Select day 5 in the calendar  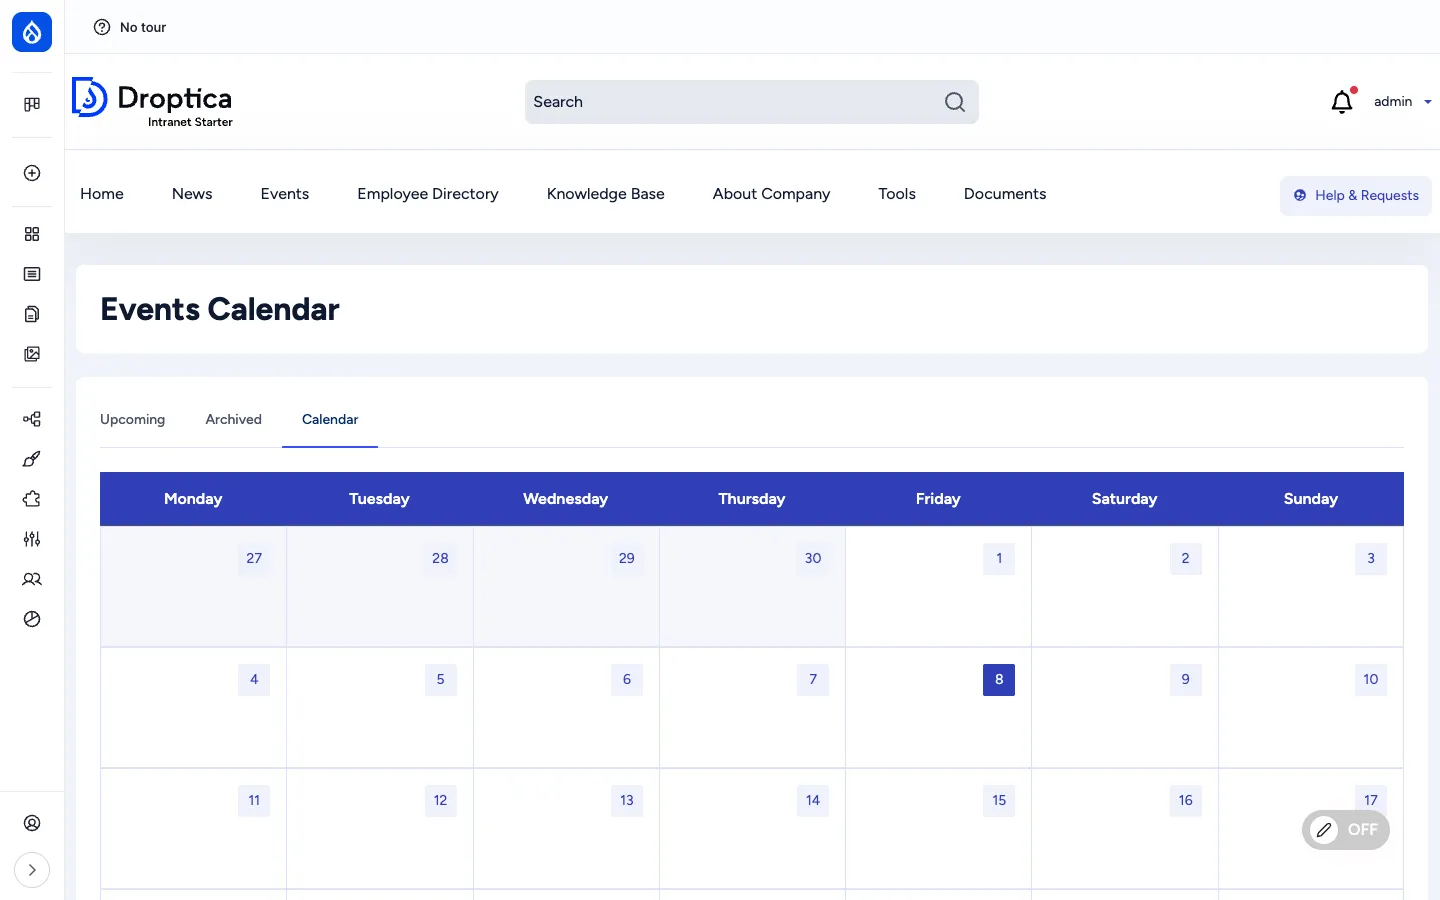pyautogui.click(x=440, y=680)
